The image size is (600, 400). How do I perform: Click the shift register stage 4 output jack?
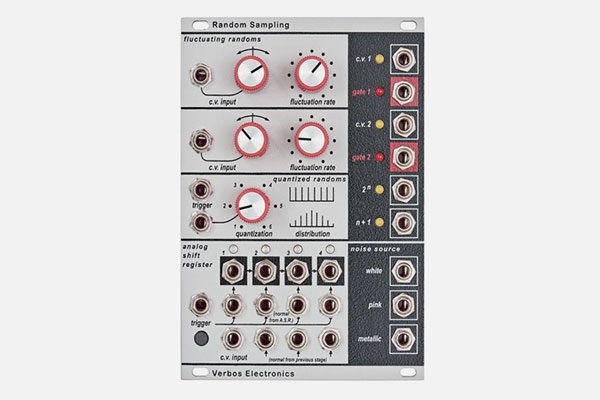[330, 271]
